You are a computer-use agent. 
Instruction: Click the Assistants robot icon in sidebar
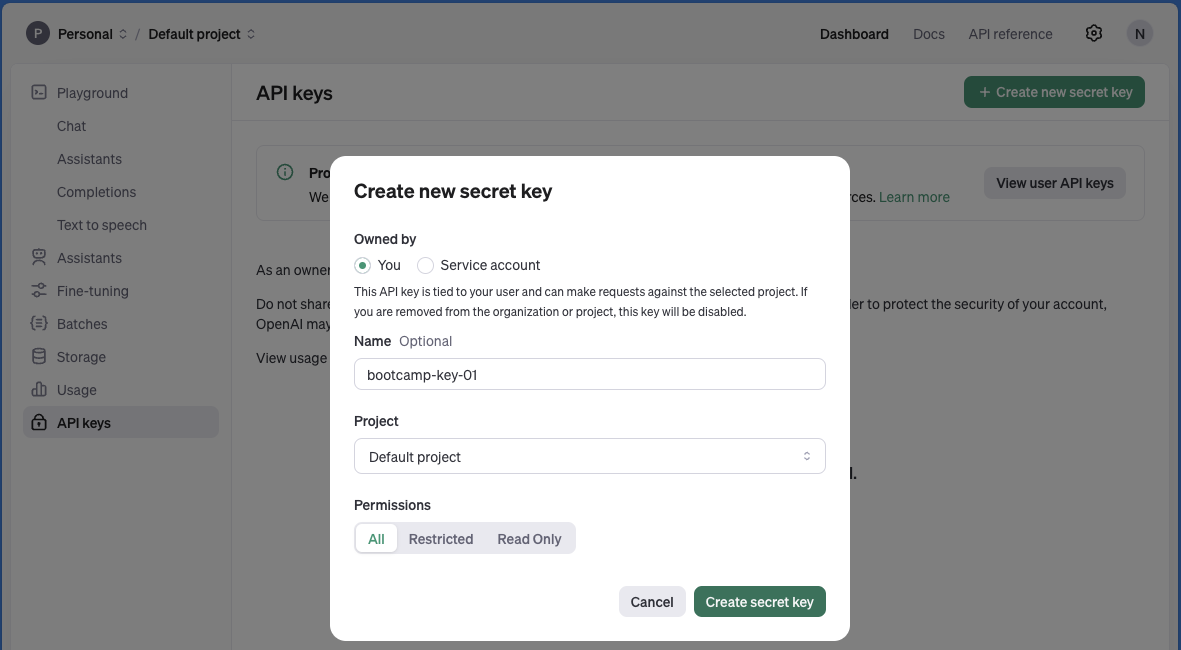(38, 258)
